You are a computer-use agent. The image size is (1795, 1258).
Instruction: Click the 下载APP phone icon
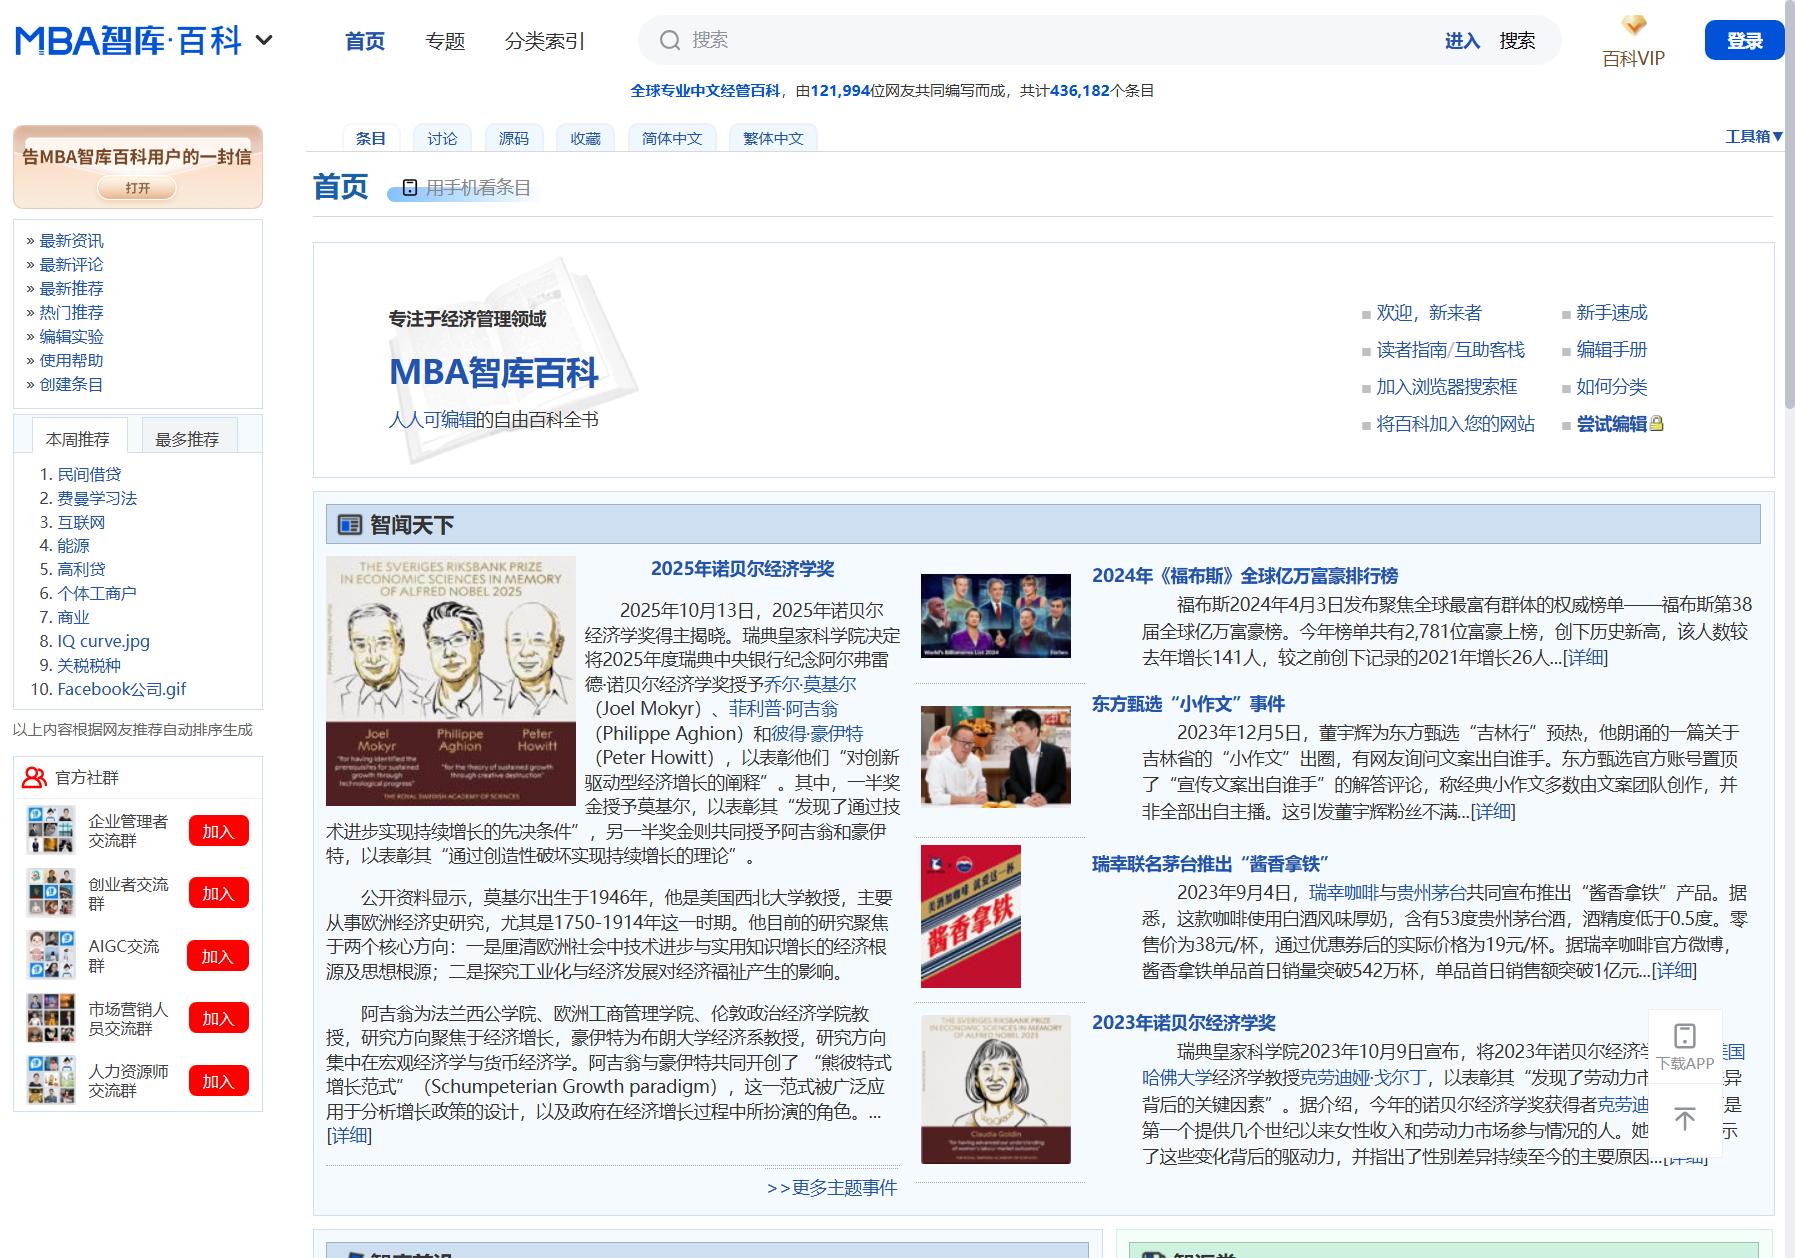[x=1685, y=1035]
